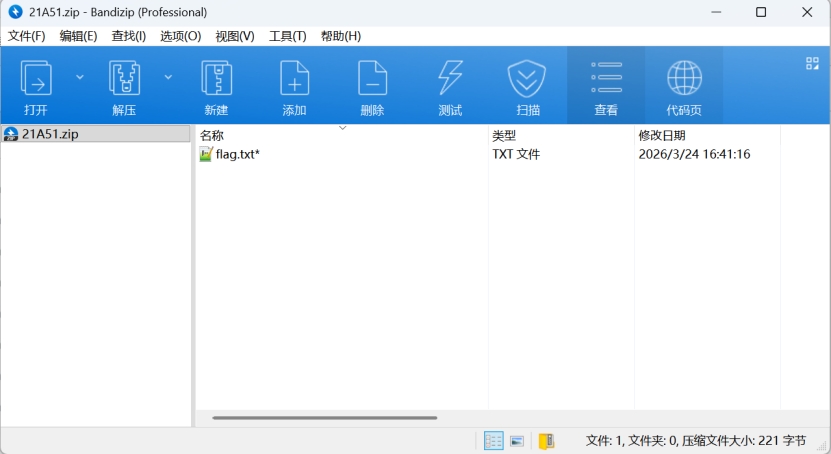The width and height of the screenshot is (831, 454).
Task: Click the Add (添加) file icon
Action: pyautogui.click(x=294, y=78)
